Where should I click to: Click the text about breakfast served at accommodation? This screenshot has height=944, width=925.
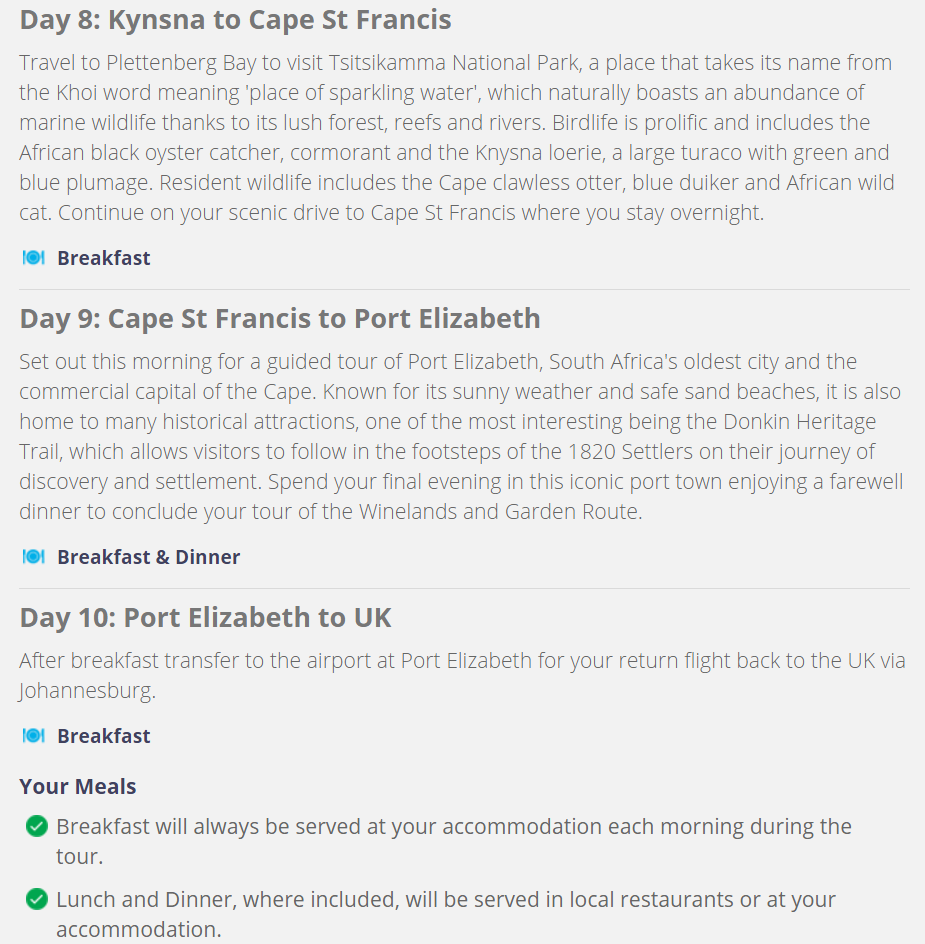click(x=454, y=841)
